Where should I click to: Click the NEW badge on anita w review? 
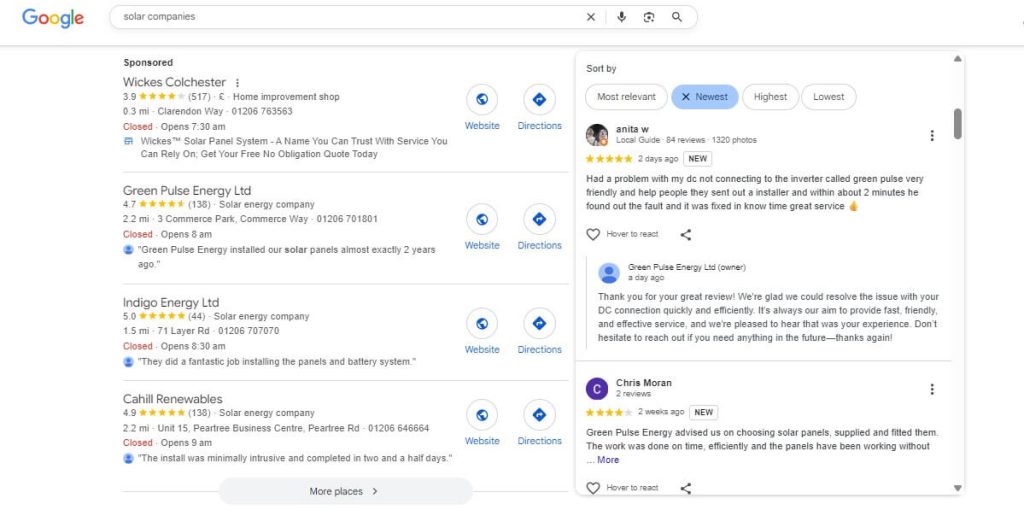pyautogui.click(x=697, y=159)
